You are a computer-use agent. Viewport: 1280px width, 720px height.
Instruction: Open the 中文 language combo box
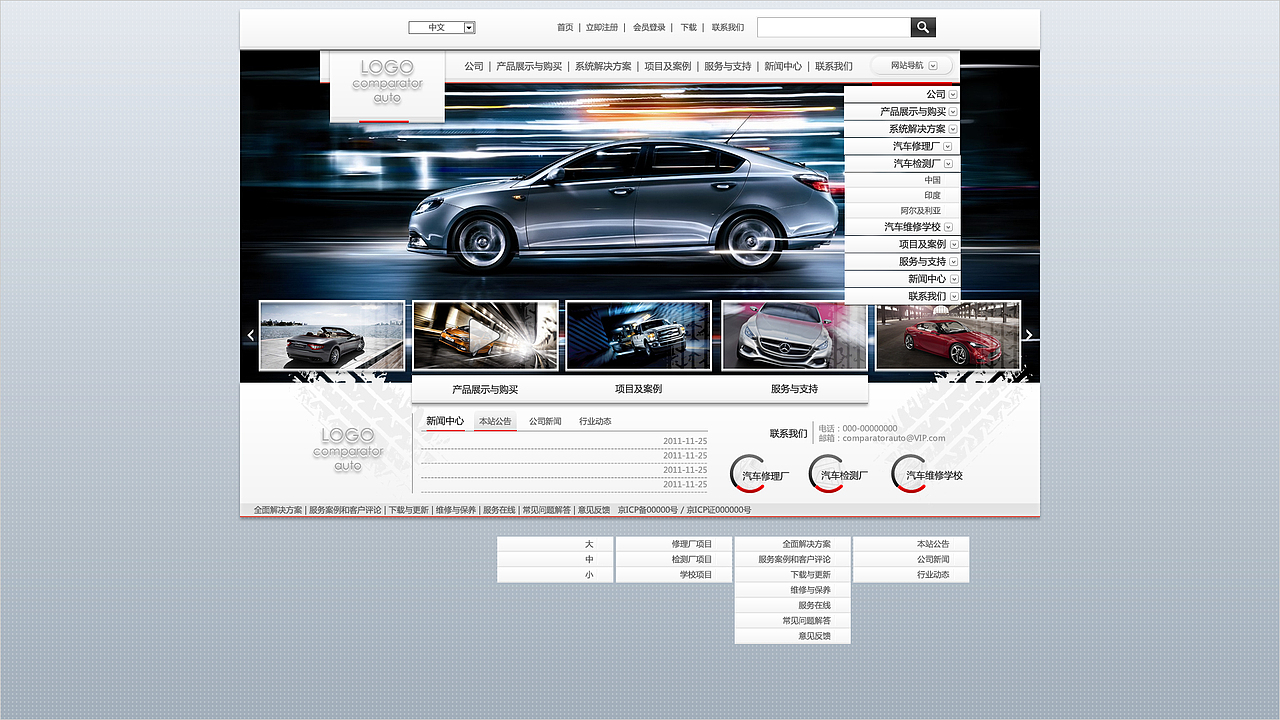[442, 28]
